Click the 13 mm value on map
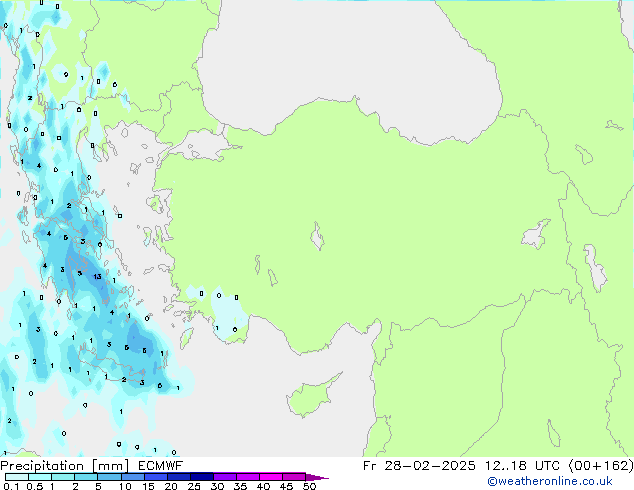 (97, 277)
